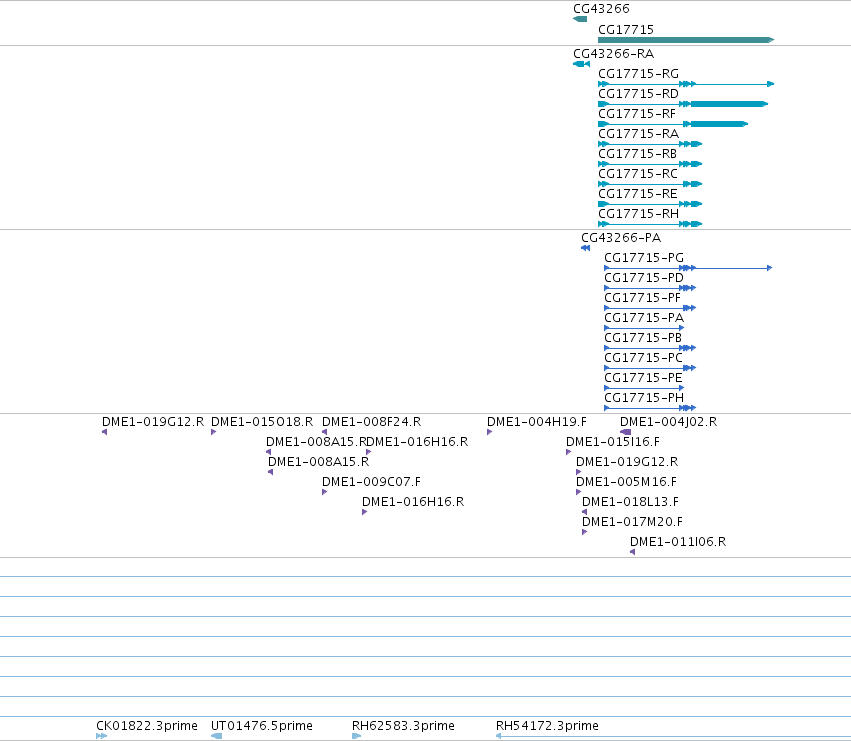Click the RH54172.3prime EST label

[x=547, y=726]
